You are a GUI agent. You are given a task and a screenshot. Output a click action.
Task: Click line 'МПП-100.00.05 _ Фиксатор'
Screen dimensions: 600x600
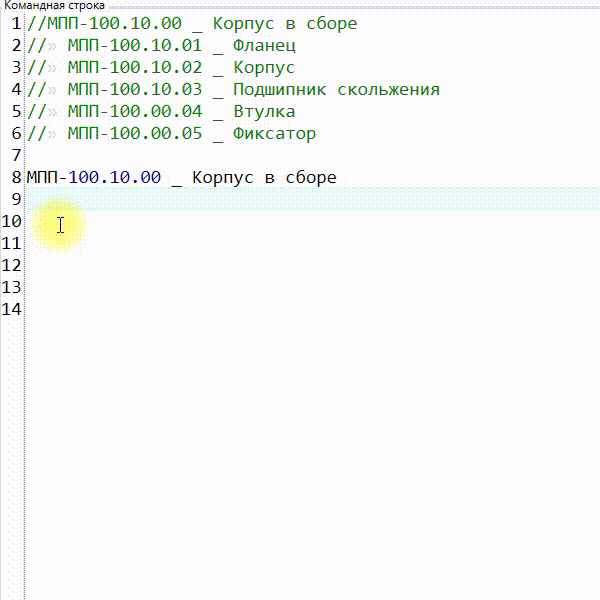[192, 134]
